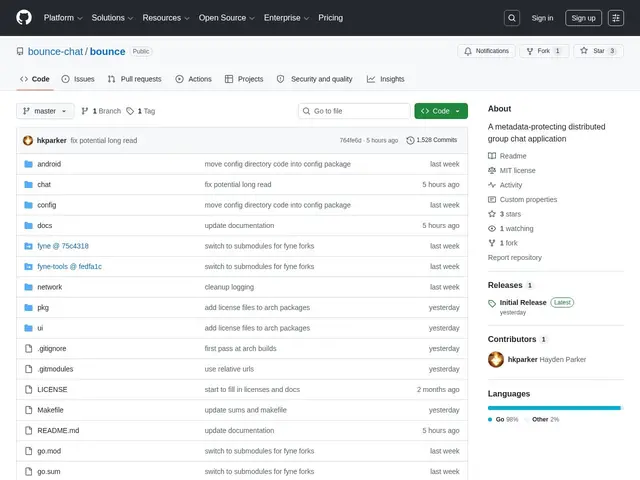Open the green Code dropdown button
The width and height of the screenshot is (640, 480).
click(441, 111)
